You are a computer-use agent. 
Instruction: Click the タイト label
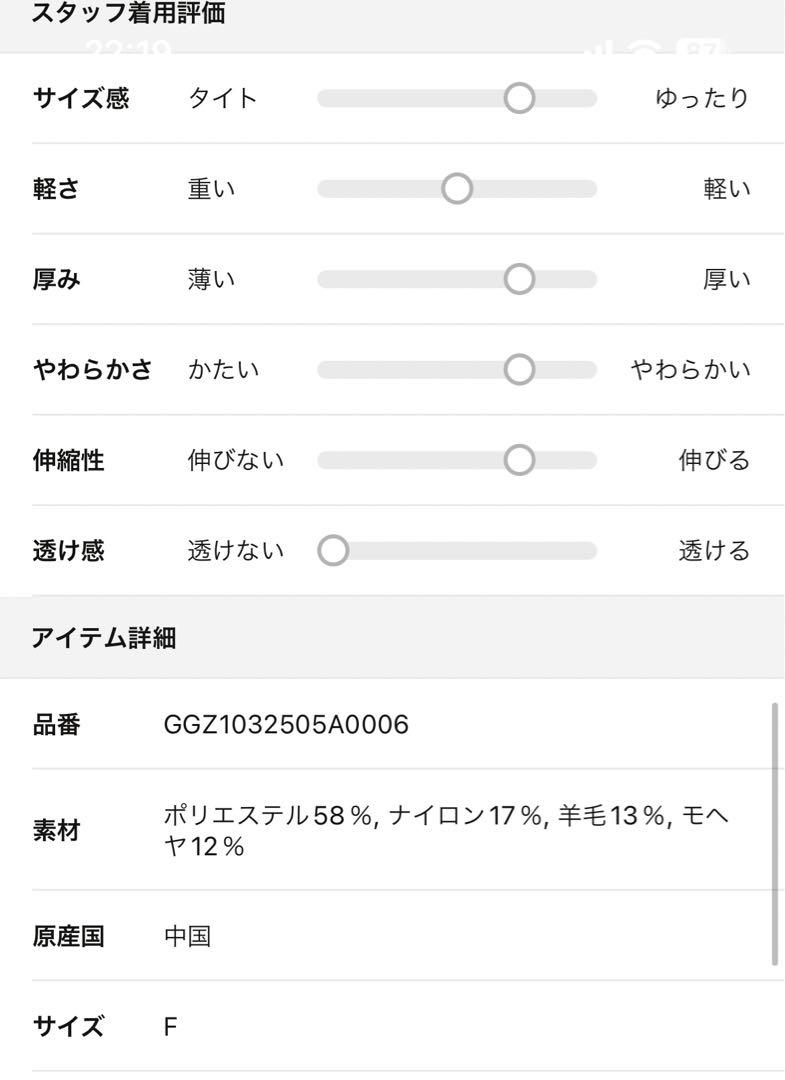[x=222, y=98]
